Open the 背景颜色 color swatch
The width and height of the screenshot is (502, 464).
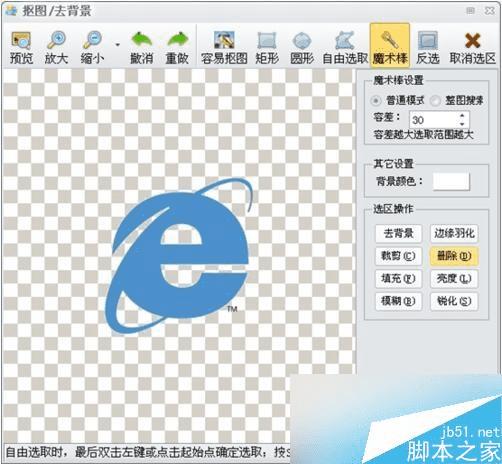451,182
